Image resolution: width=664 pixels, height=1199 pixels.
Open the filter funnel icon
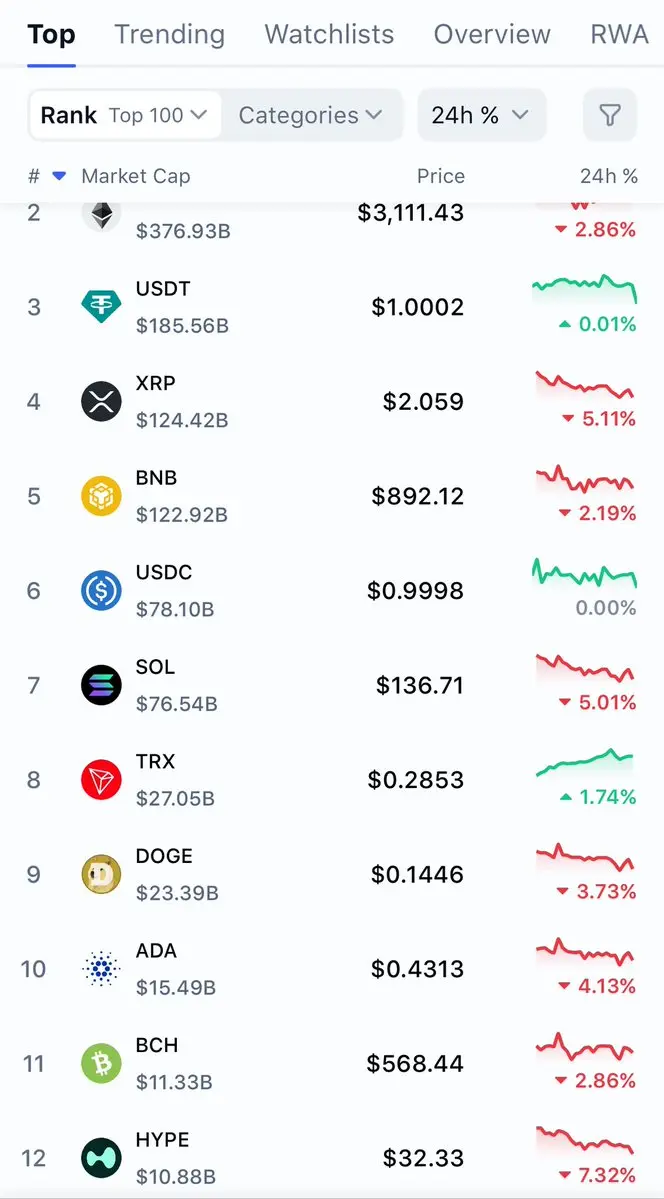coord(609,116)
